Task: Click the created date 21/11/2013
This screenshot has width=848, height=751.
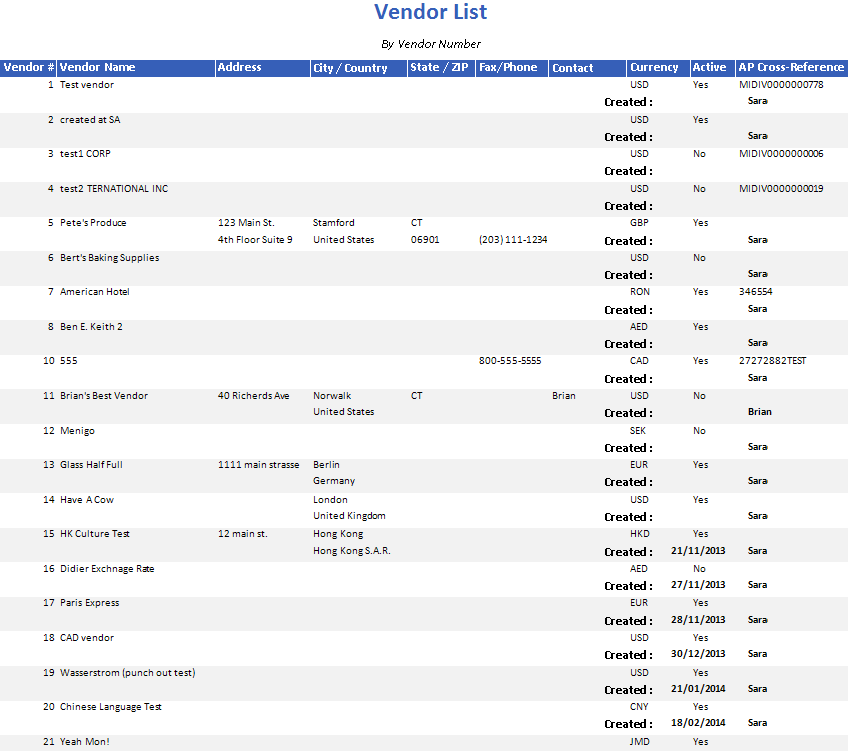Action: pyautogui.click(x=698, y=551)
